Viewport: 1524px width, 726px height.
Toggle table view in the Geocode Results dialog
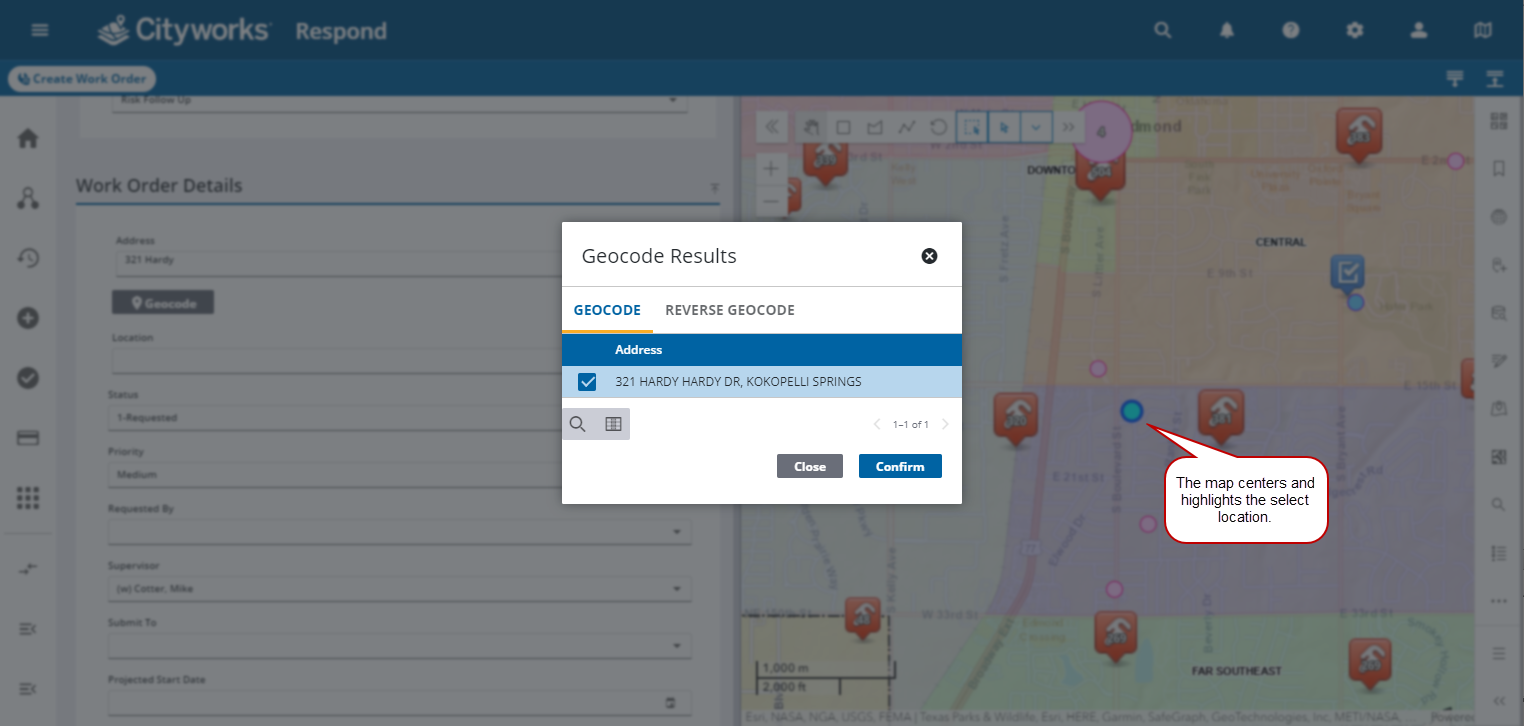coord(613,423)
